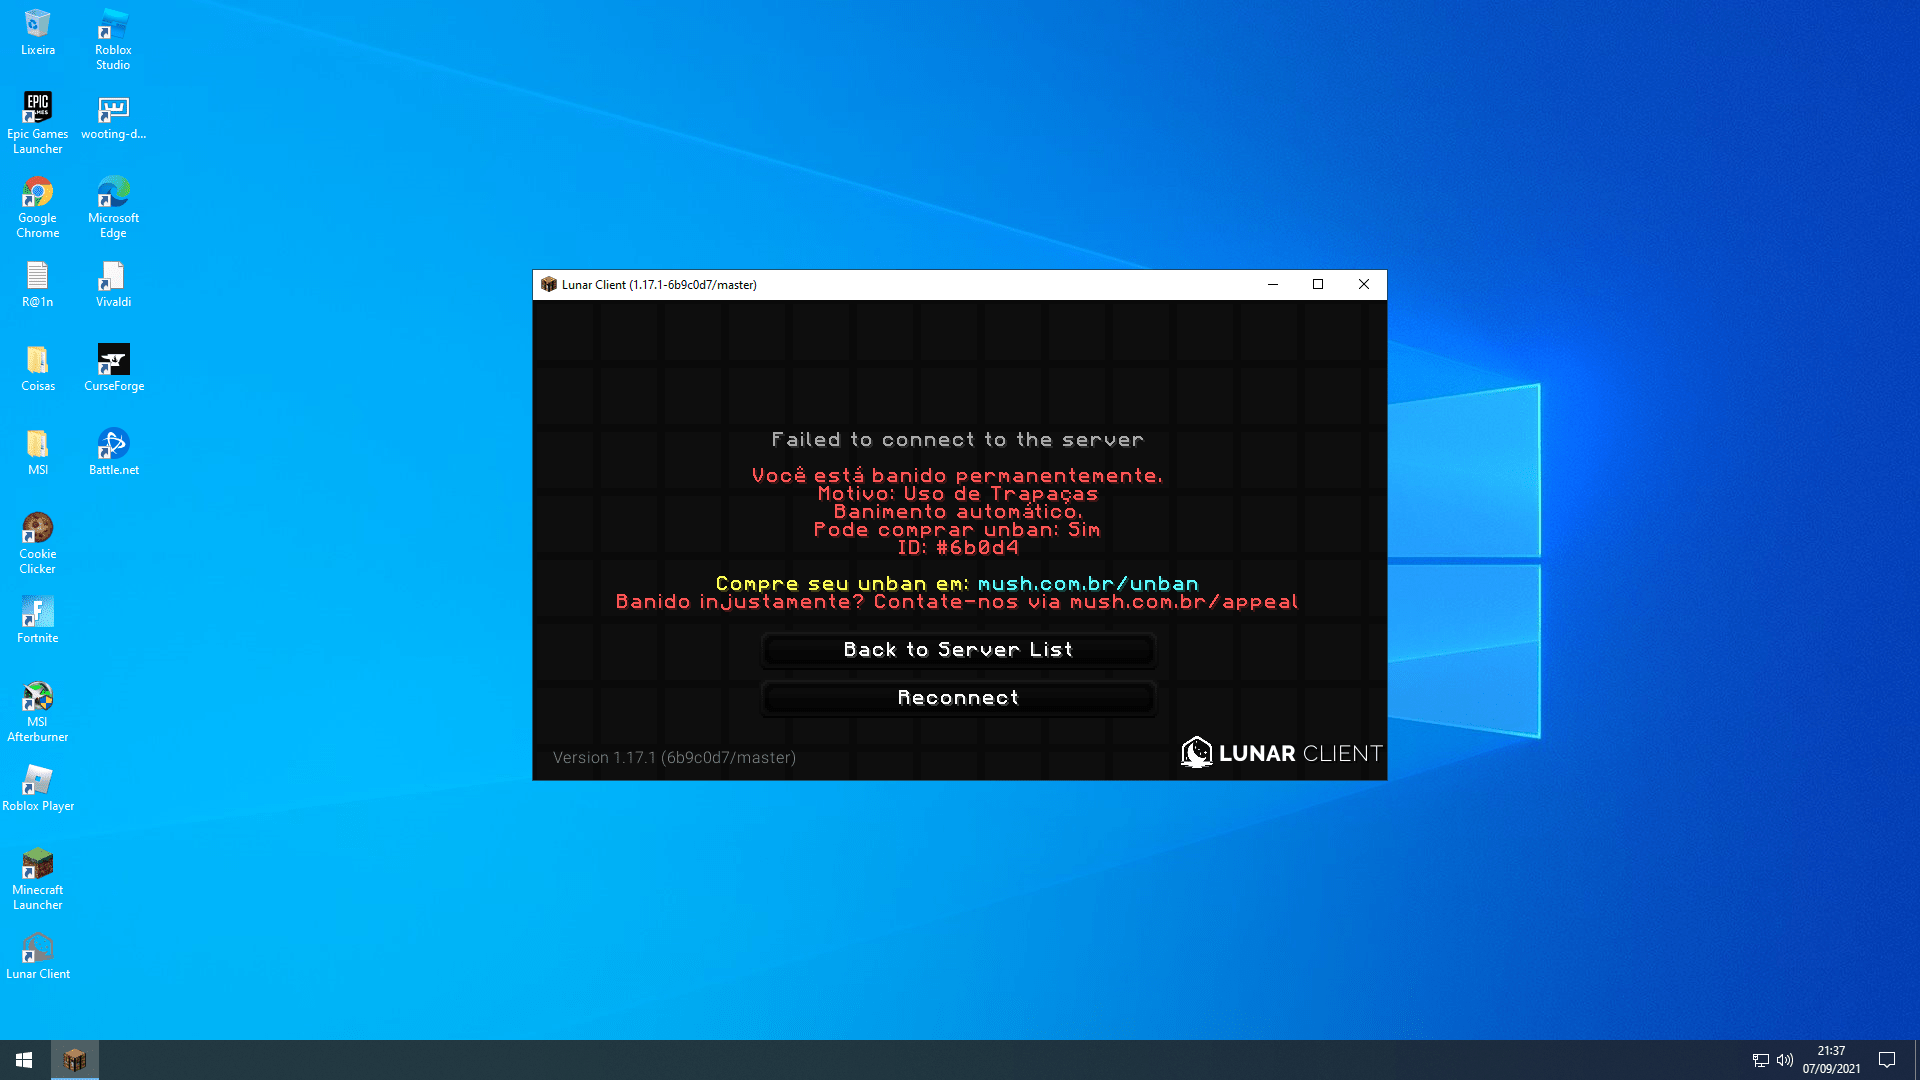1920x1080 pixels.
Task: Select the Vivaldi desktop shortcut
Action: point(113,285)
